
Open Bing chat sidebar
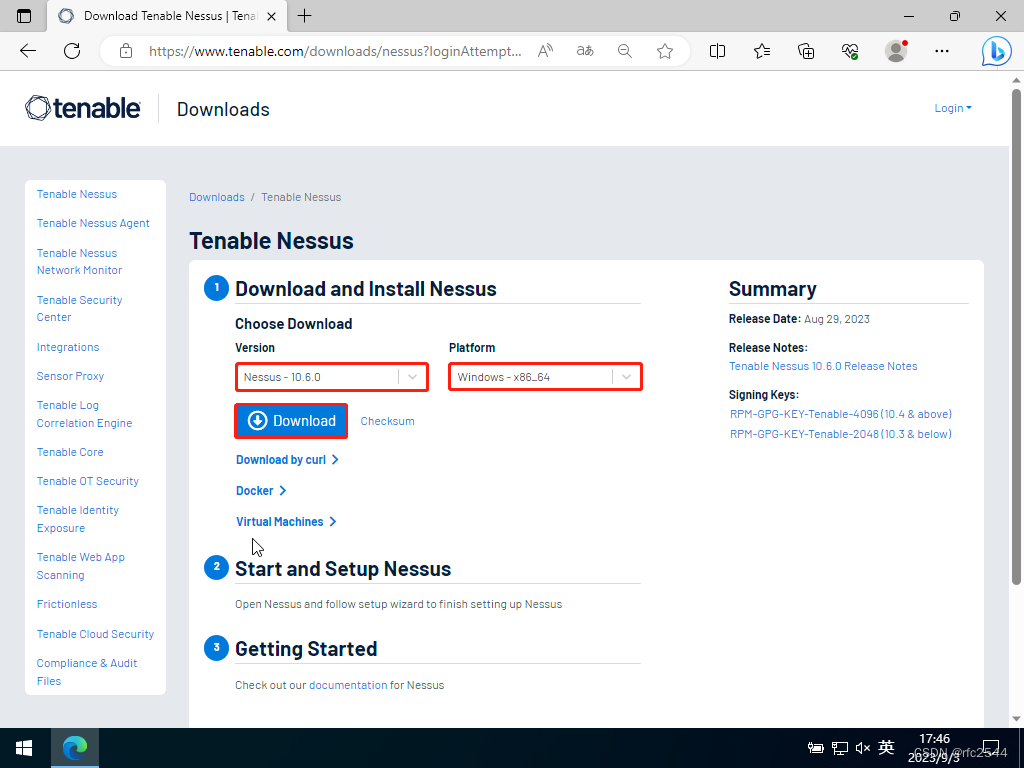click(x=996, y=51)
